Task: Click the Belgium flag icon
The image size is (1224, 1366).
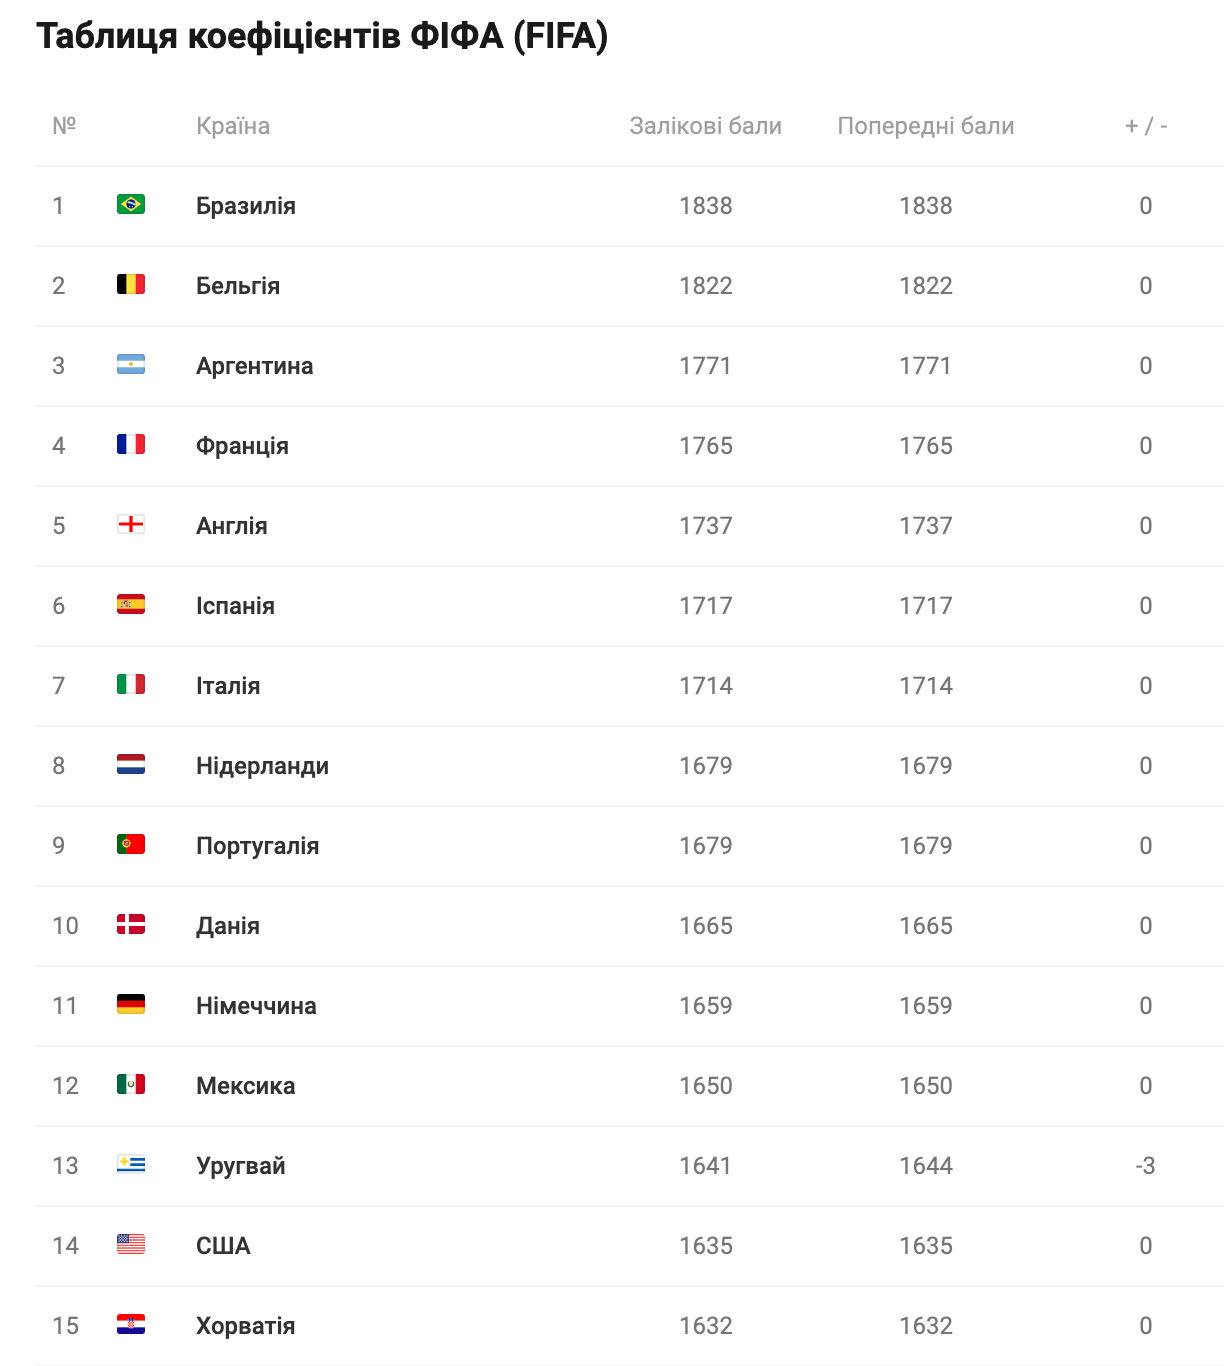Action: pos(131,284)
